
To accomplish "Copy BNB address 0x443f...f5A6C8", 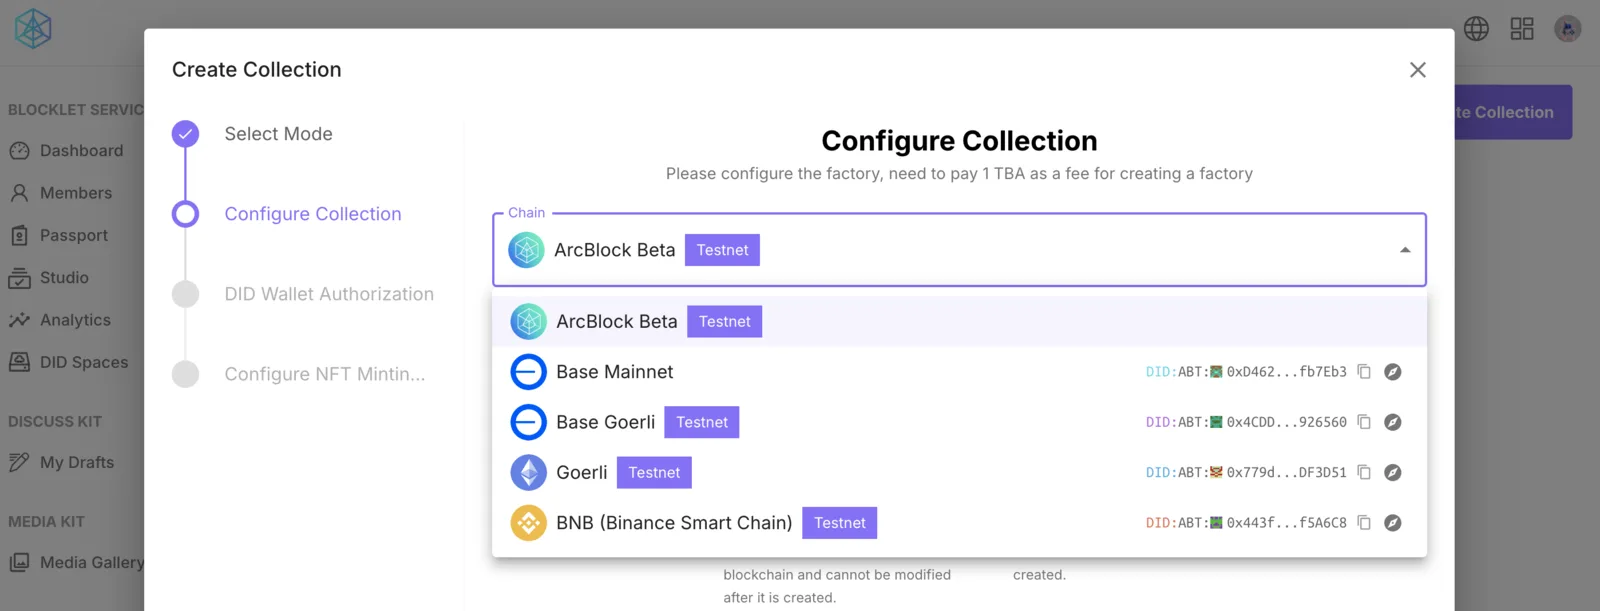I will tap(1364, 523).
